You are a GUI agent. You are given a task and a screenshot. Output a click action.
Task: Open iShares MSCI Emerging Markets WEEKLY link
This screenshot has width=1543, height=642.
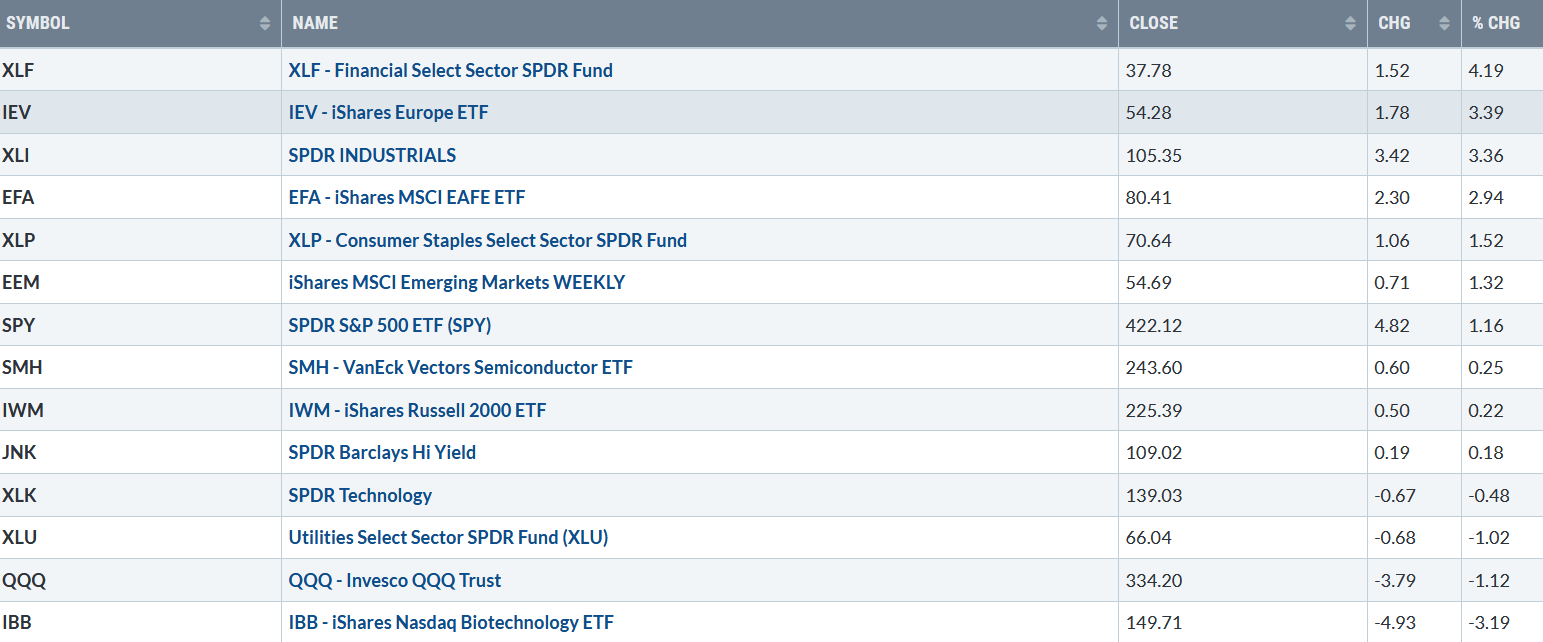pos(456,282)
